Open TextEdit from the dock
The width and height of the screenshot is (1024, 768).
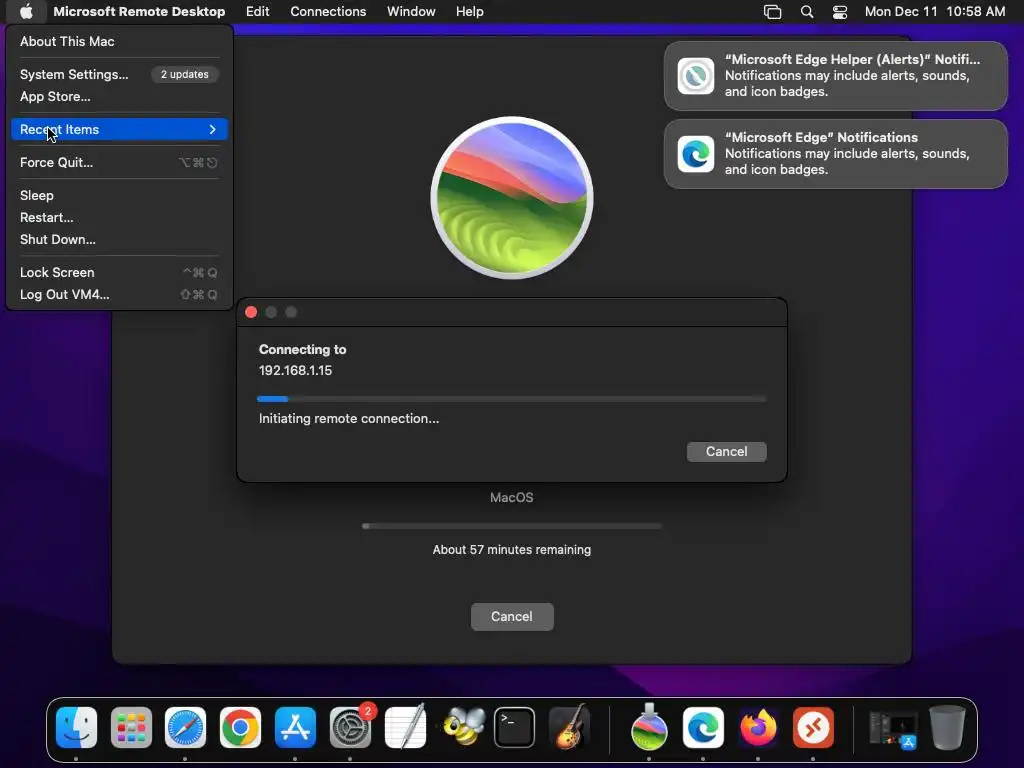point(406,726)
